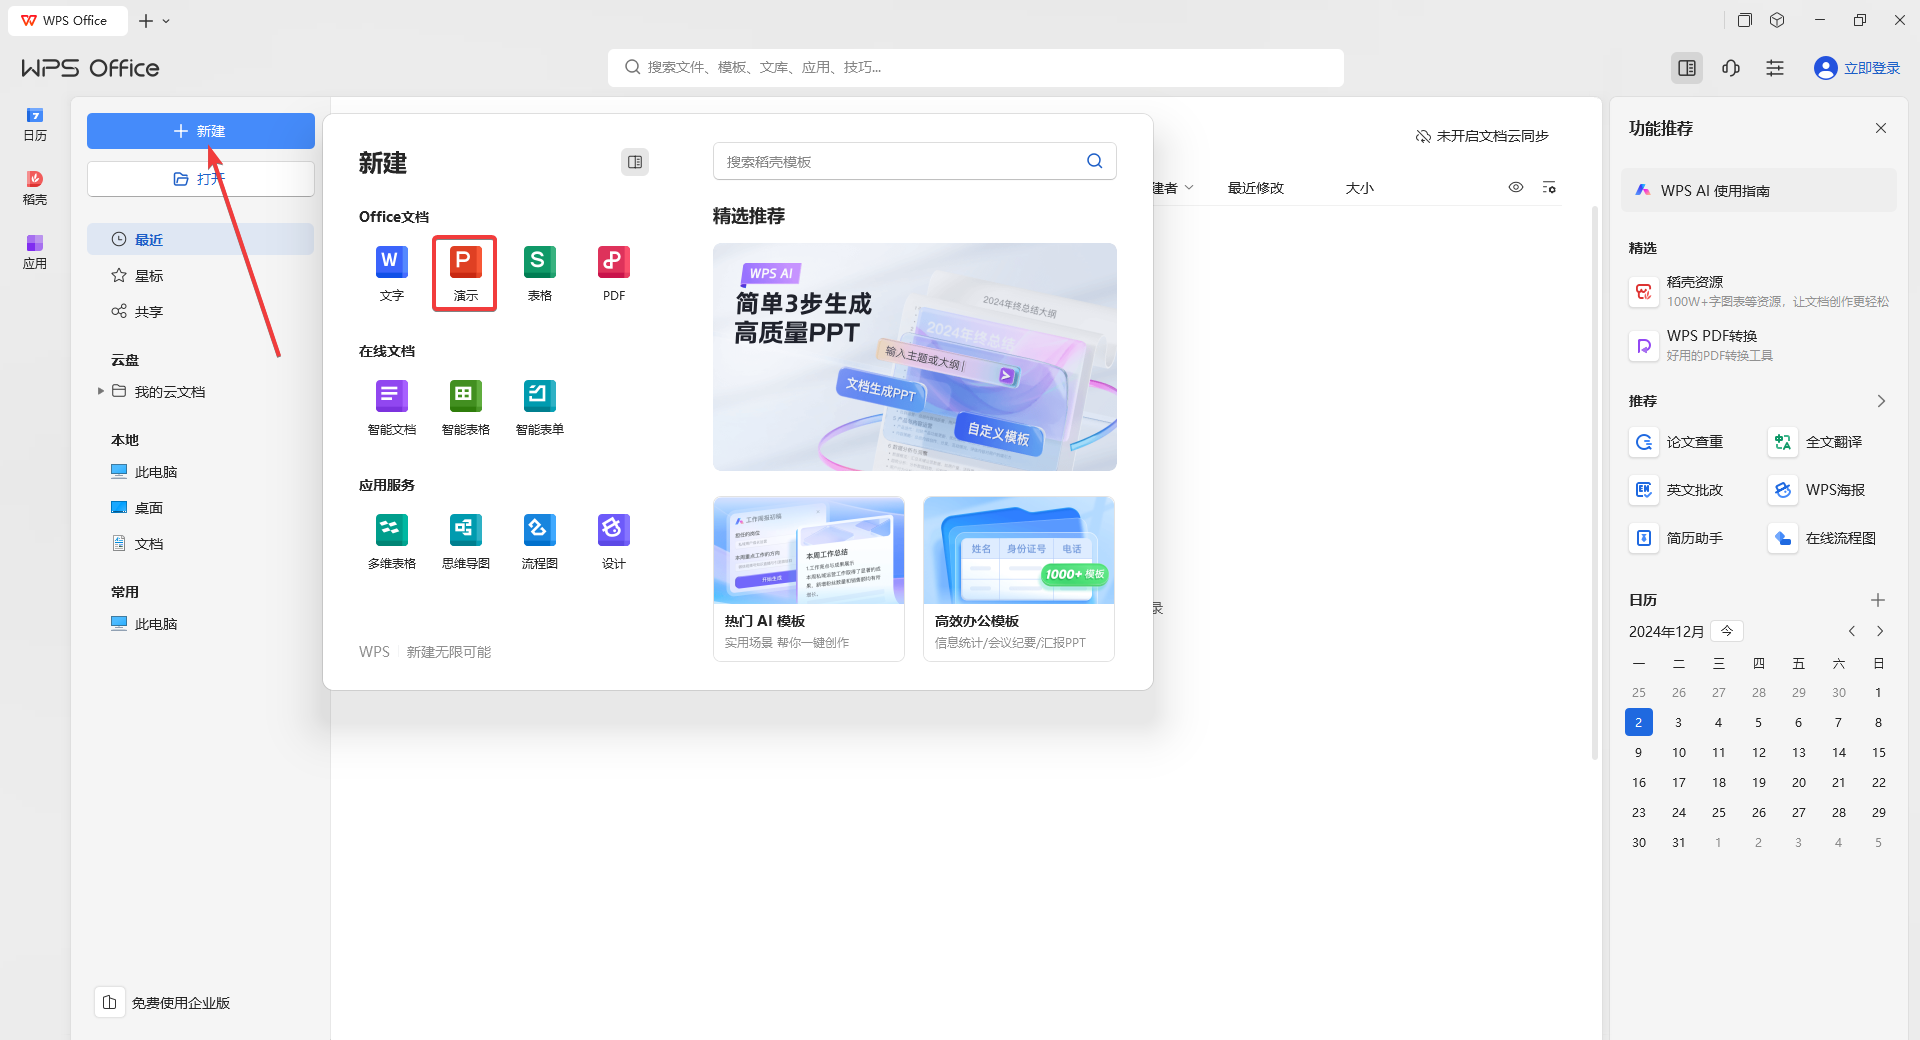Switch to the WPS Office tab

tap(66, 20)
